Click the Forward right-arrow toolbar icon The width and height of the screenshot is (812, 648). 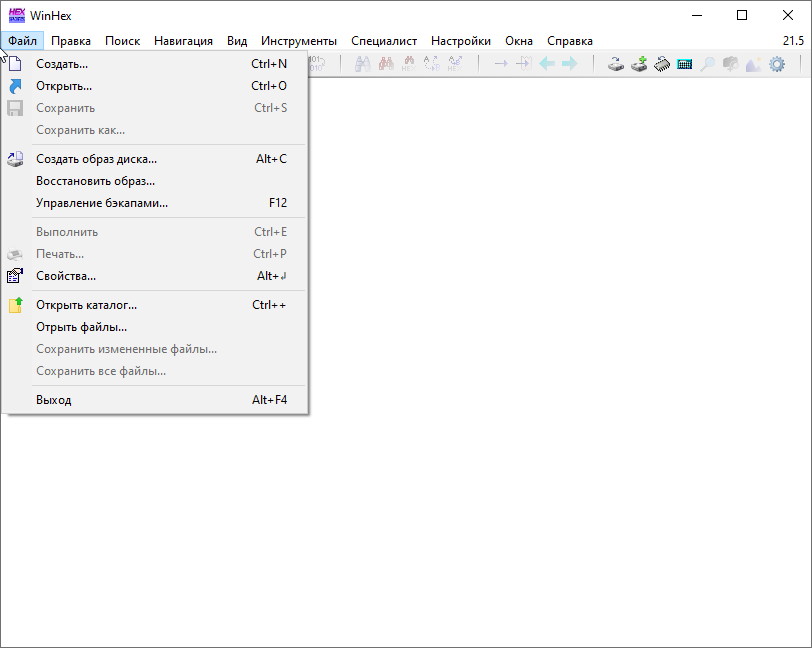point(570,64)
